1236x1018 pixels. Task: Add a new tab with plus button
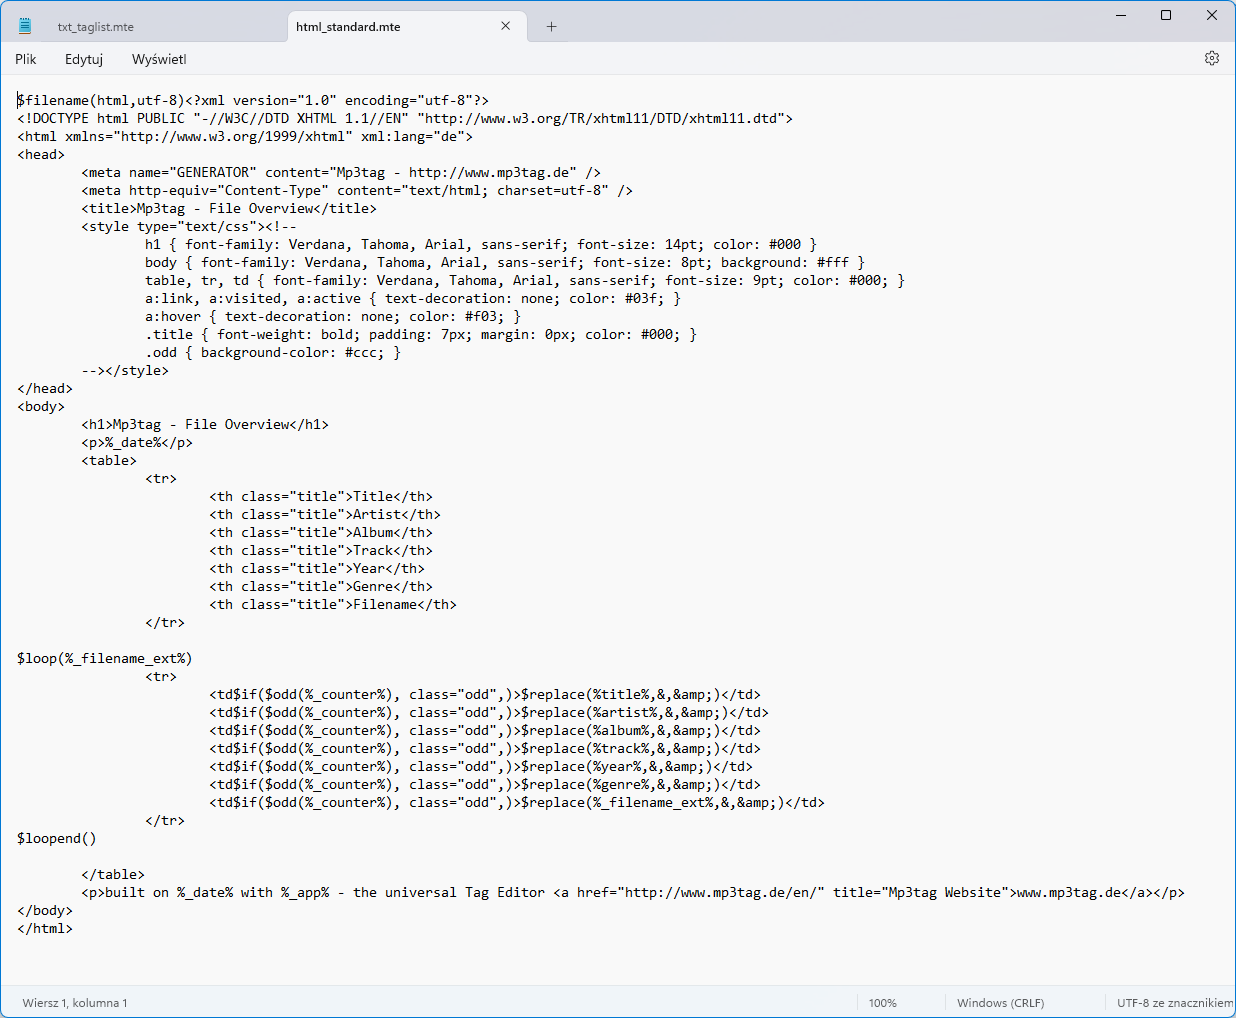coord(551,26)
